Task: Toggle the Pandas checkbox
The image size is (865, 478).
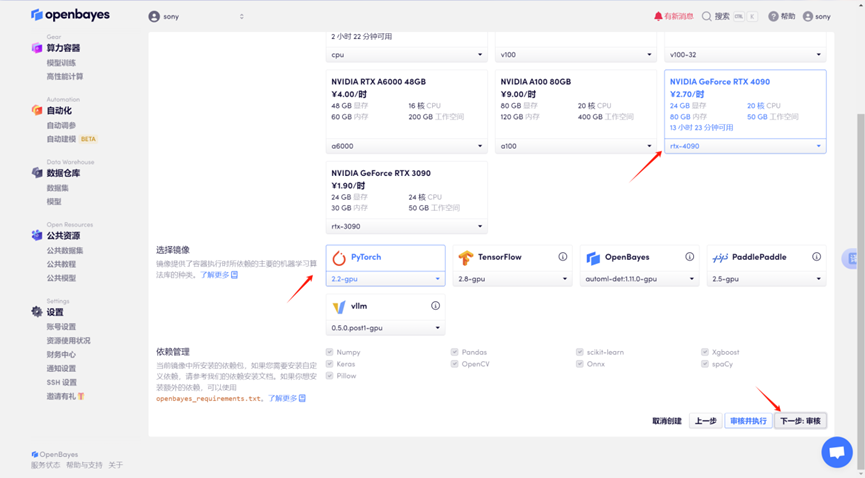Action: 455,352
